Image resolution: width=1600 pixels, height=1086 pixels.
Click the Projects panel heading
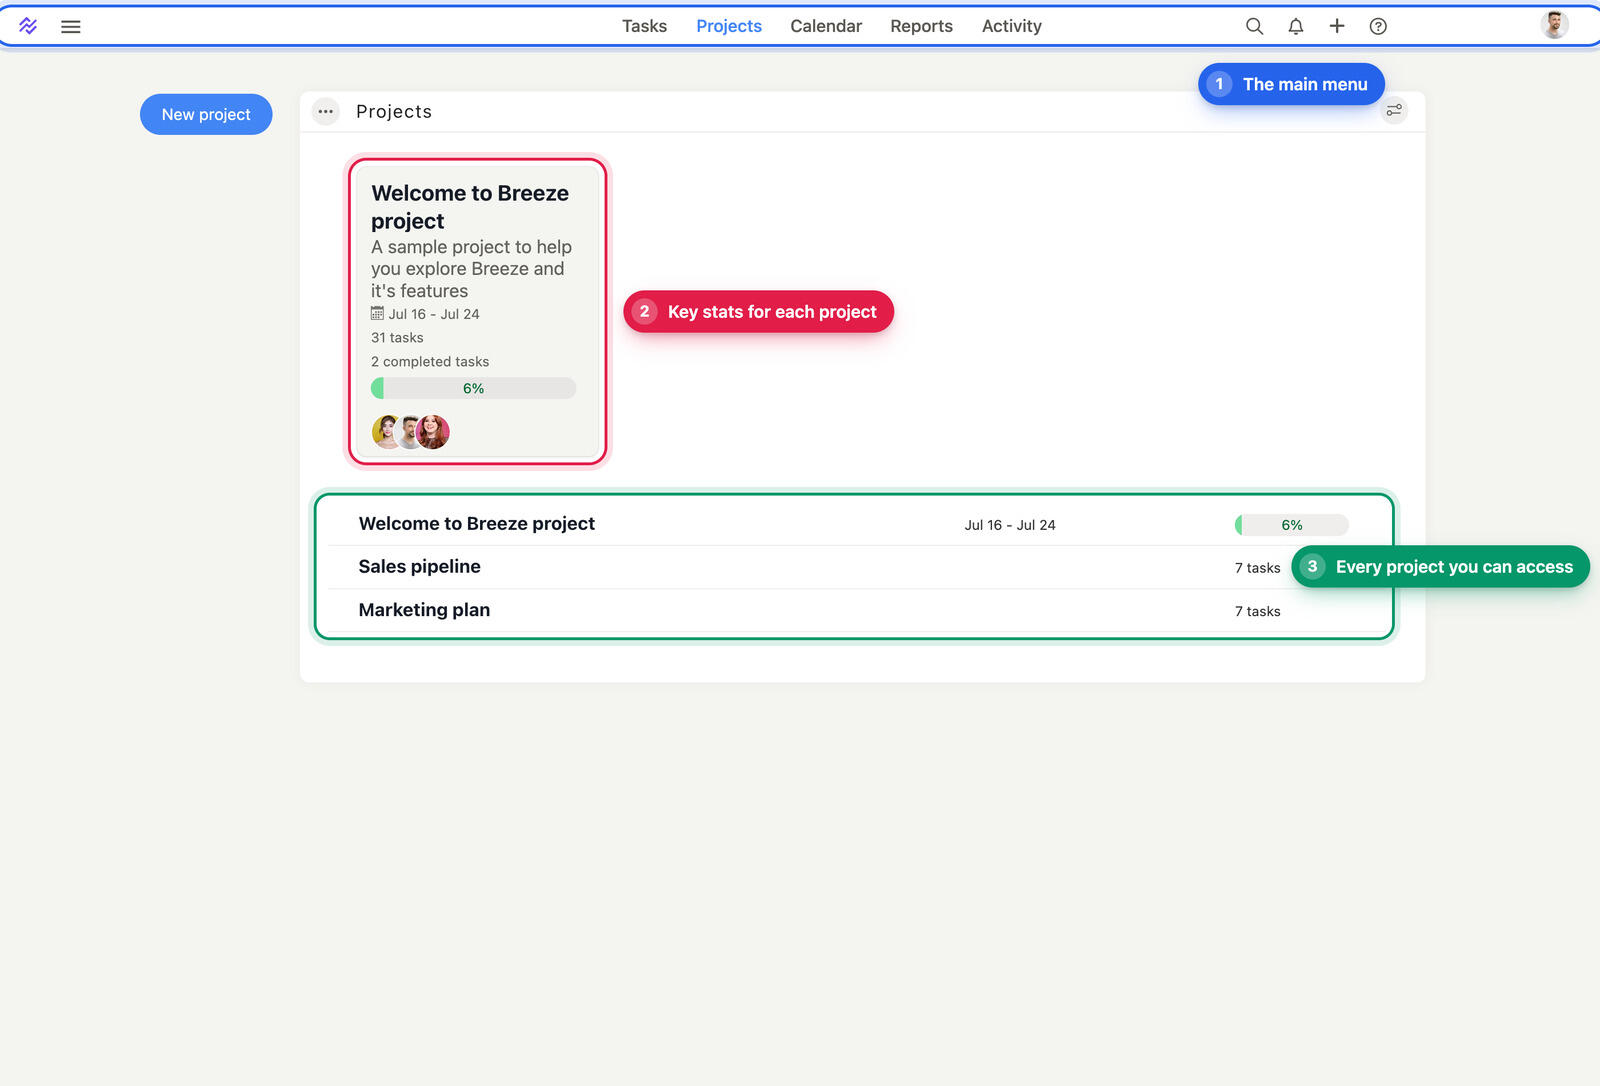pyautogui.click(x=394, y=111)
